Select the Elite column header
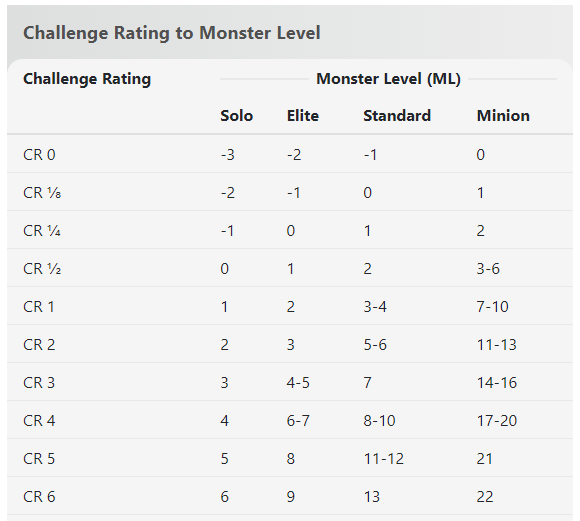Viewport: 580px width, 521px height. click(303, 116)
